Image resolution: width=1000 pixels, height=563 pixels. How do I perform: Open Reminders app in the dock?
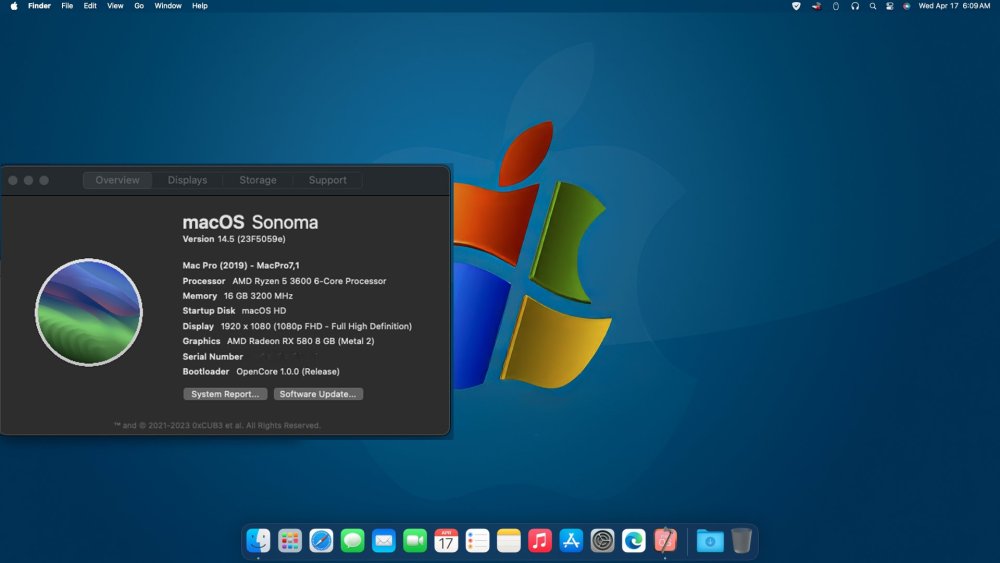(x=477, y=541)
